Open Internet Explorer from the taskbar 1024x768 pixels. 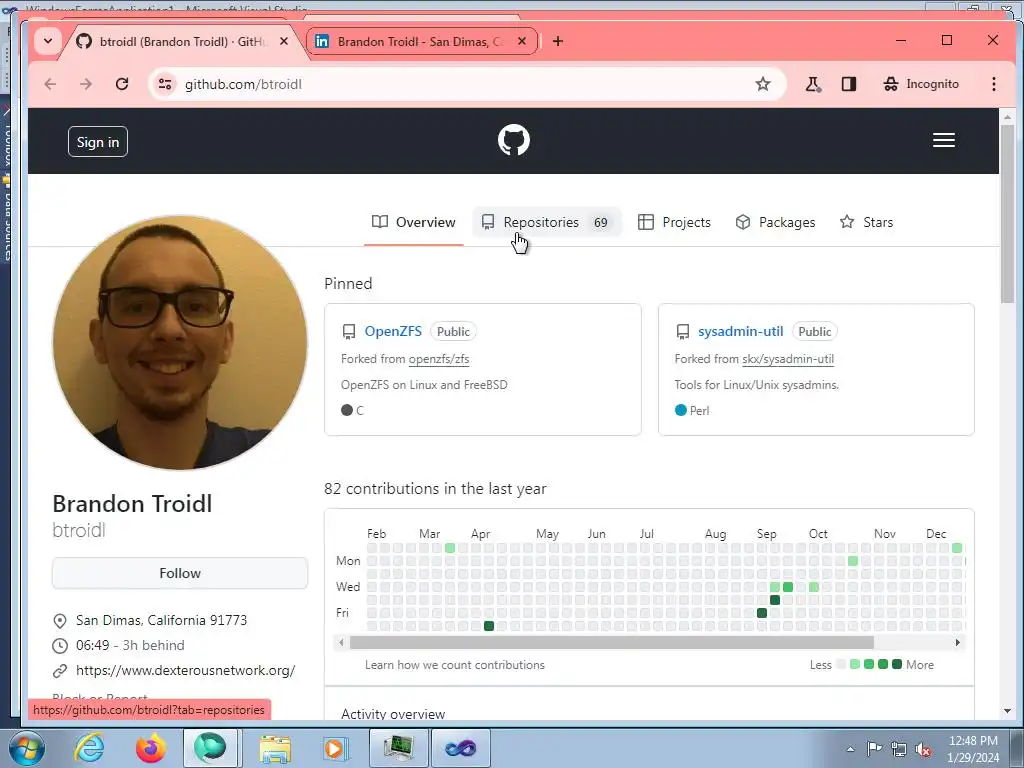[89, 748]
